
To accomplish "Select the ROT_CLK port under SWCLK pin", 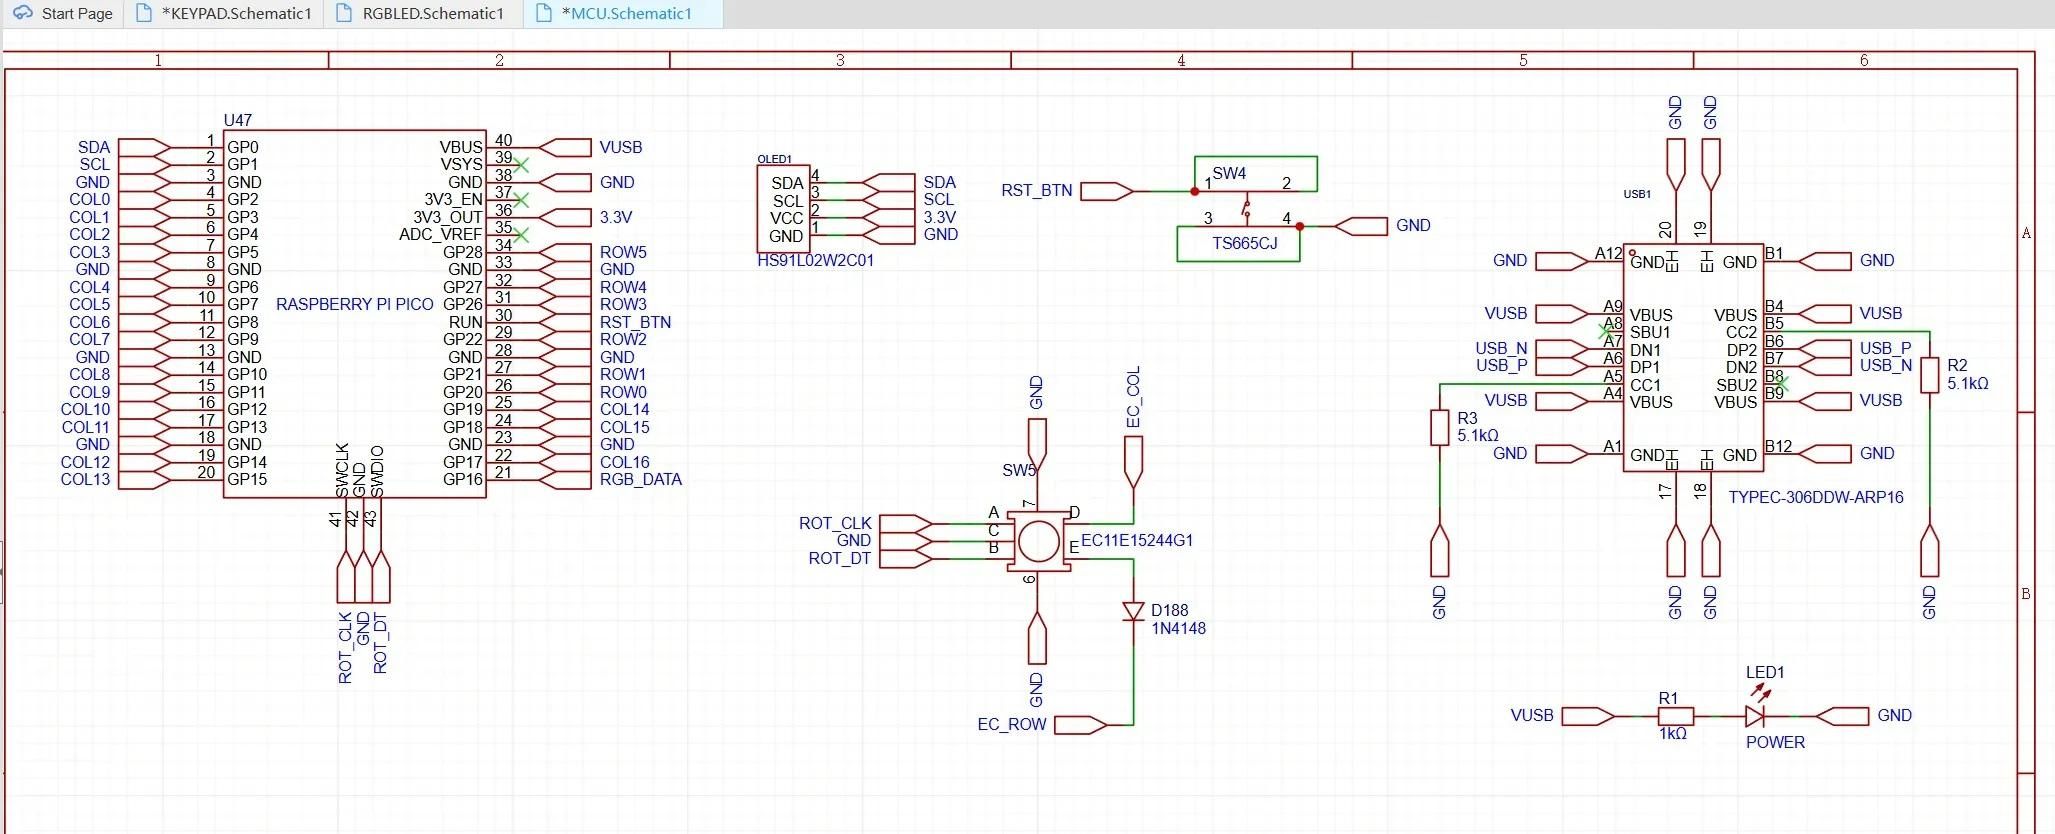I will click(x=345, y=577).
